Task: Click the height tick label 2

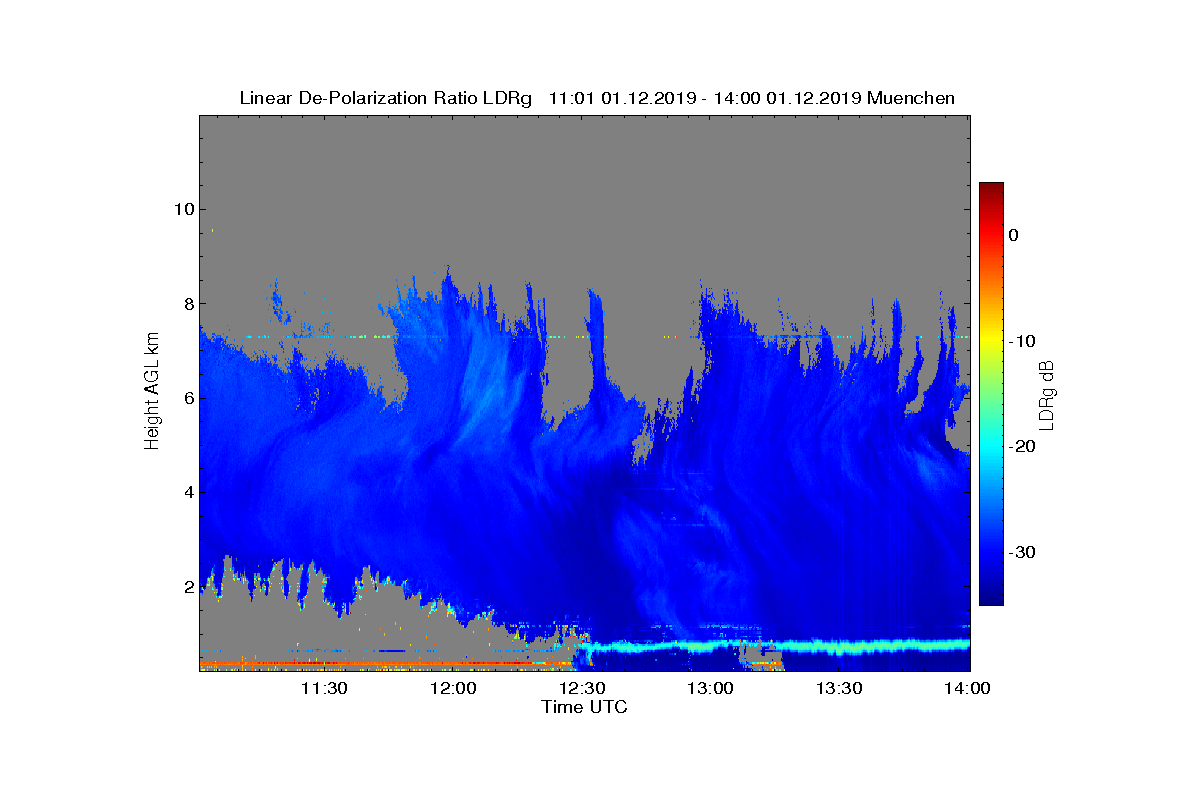Action: (187, 587)
